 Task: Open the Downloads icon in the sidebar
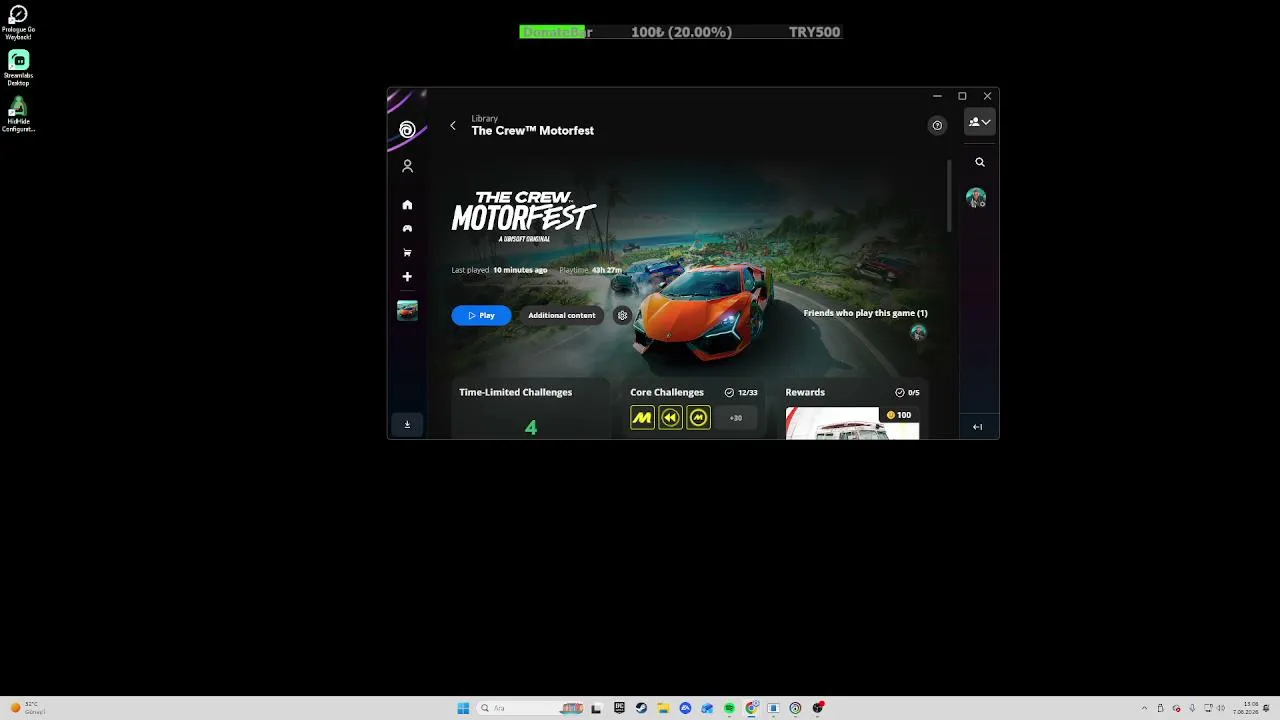(x=407, y=425)
